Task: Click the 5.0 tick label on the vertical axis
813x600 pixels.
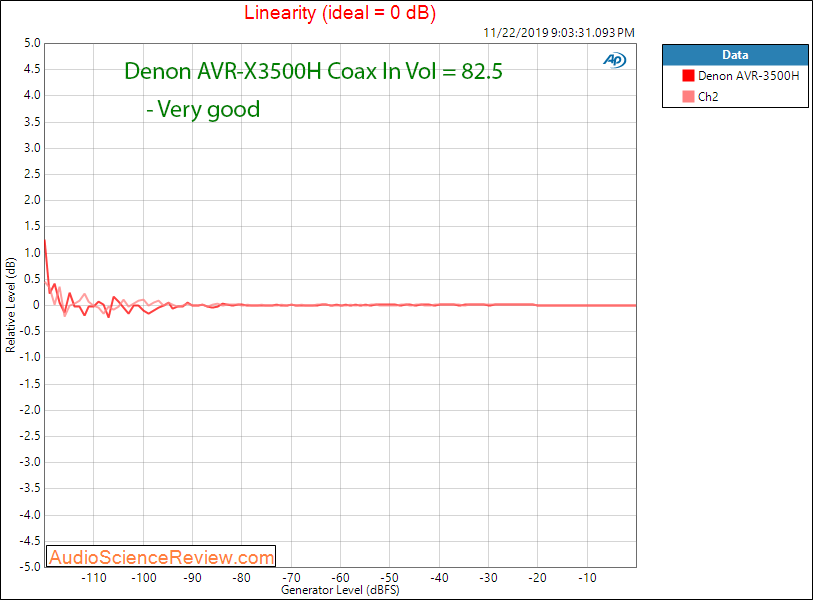Action: coord(32,43)
